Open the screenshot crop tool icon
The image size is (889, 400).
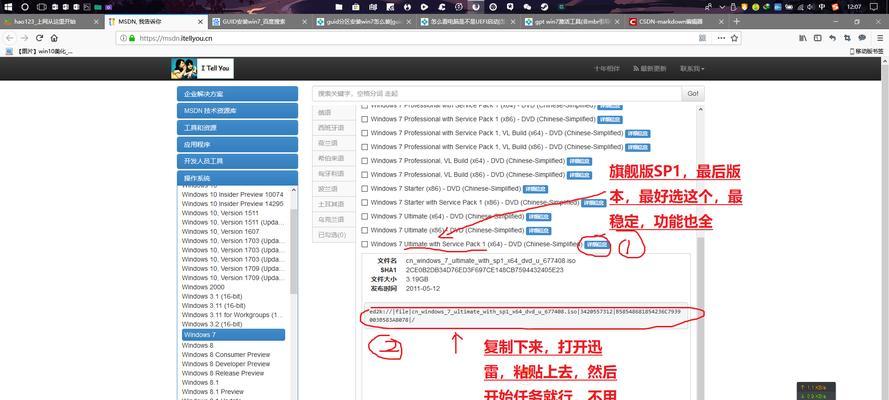tap(847, 38)
